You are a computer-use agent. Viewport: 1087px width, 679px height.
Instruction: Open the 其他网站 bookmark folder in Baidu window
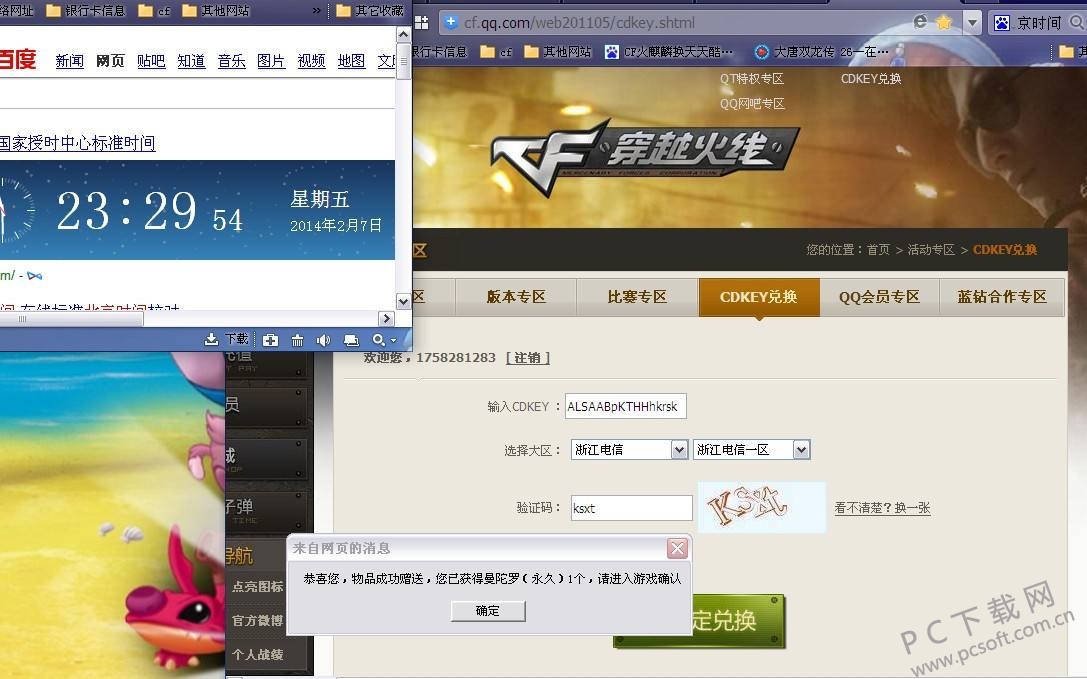point(216,10)
